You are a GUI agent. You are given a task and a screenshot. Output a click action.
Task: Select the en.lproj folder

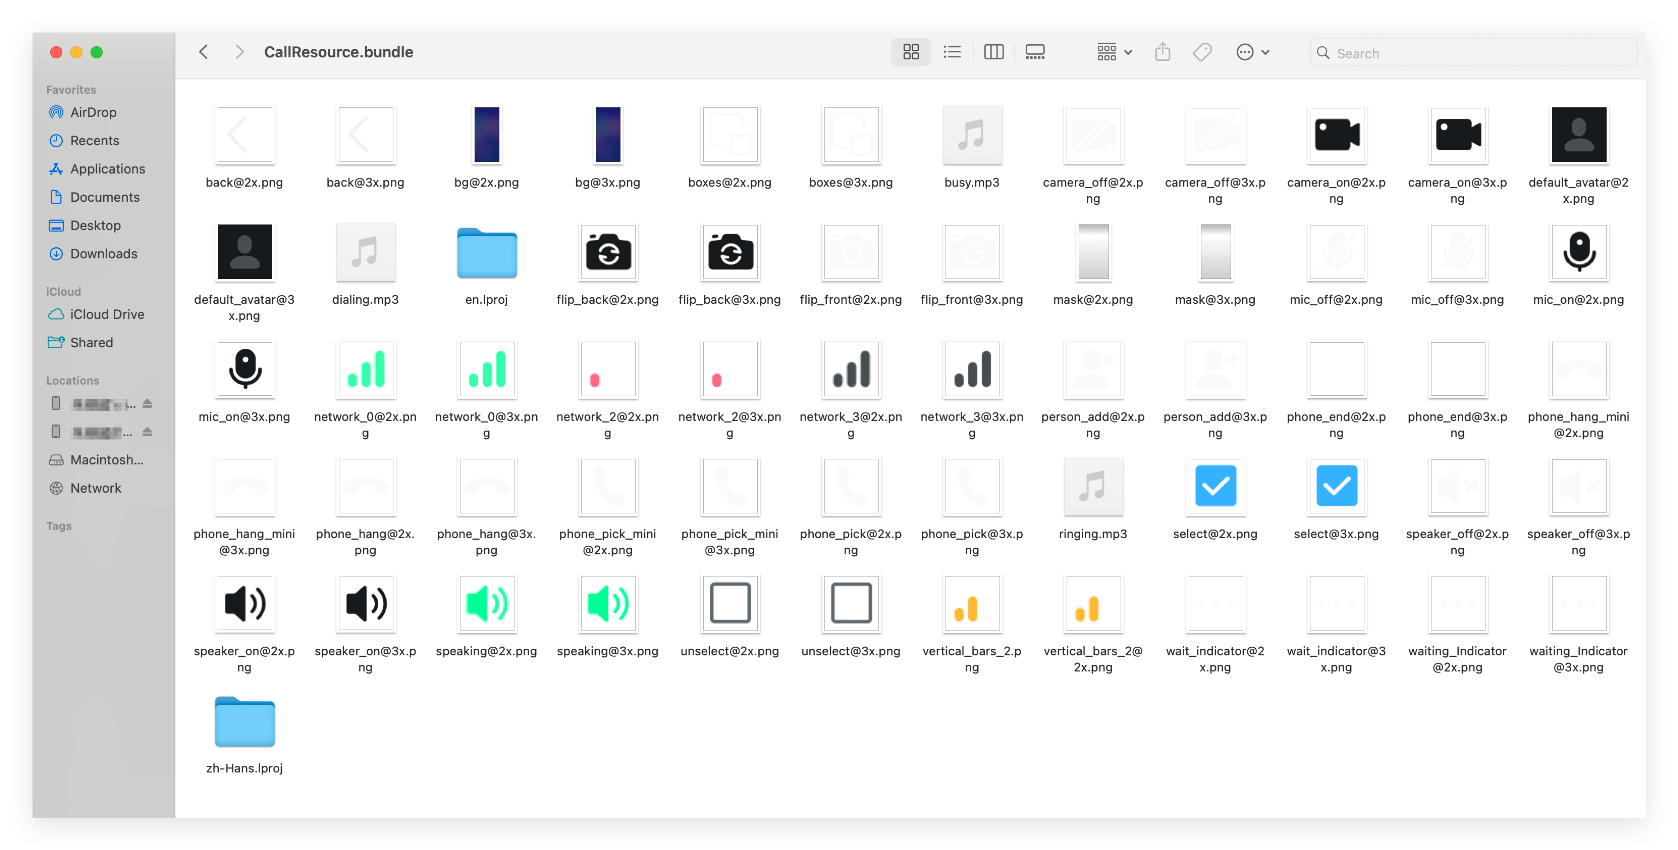tap(487, 253)
